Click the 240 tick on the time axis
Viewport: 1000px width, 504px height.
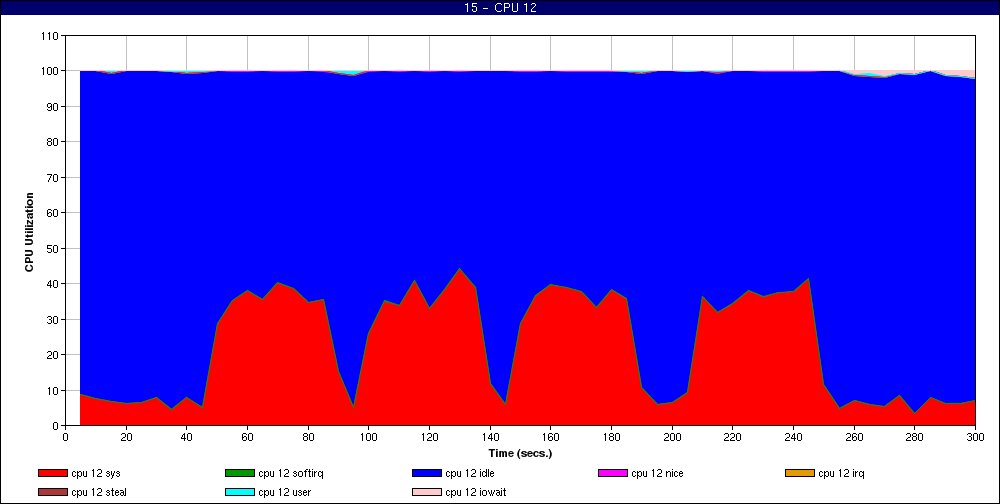[793, 437]
